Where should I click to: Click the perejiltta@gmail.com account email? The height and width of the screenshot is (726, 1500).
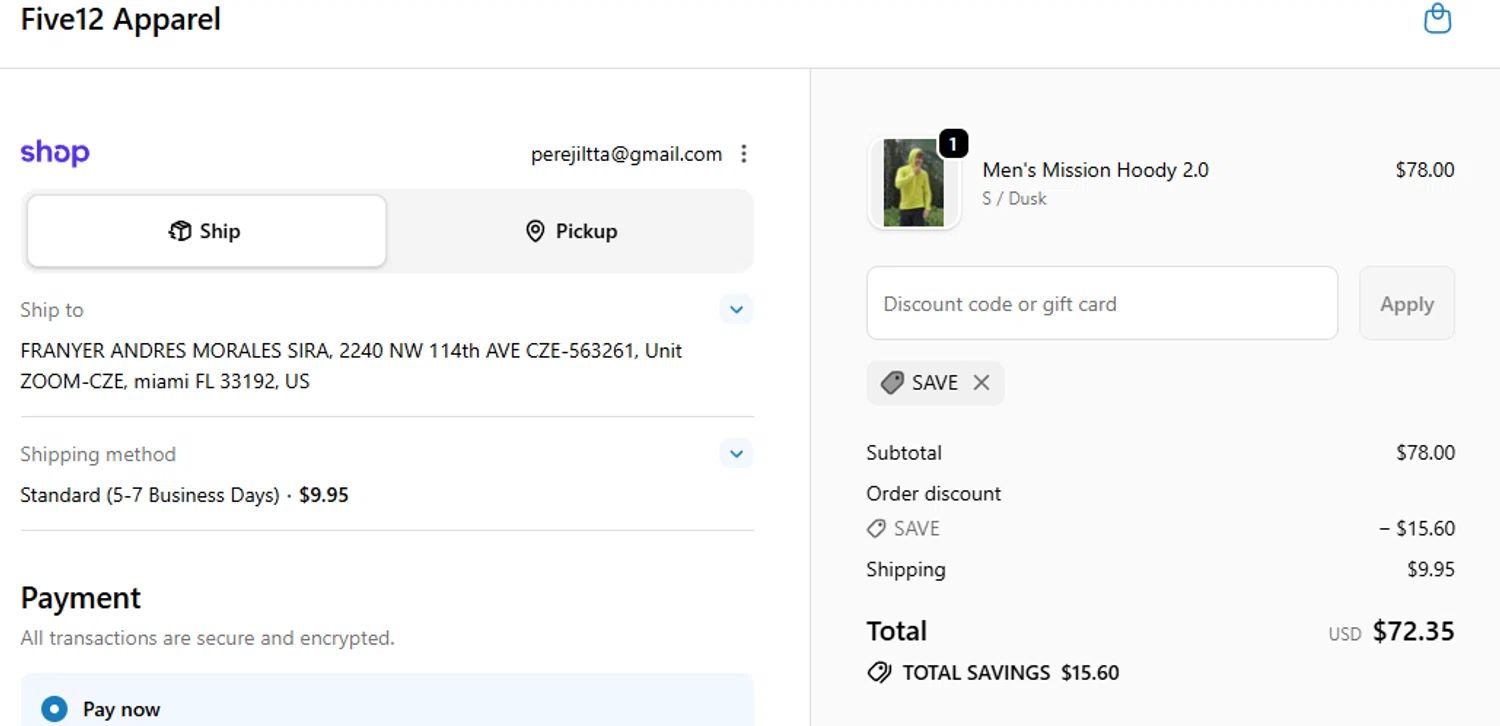tap(626, 154)
